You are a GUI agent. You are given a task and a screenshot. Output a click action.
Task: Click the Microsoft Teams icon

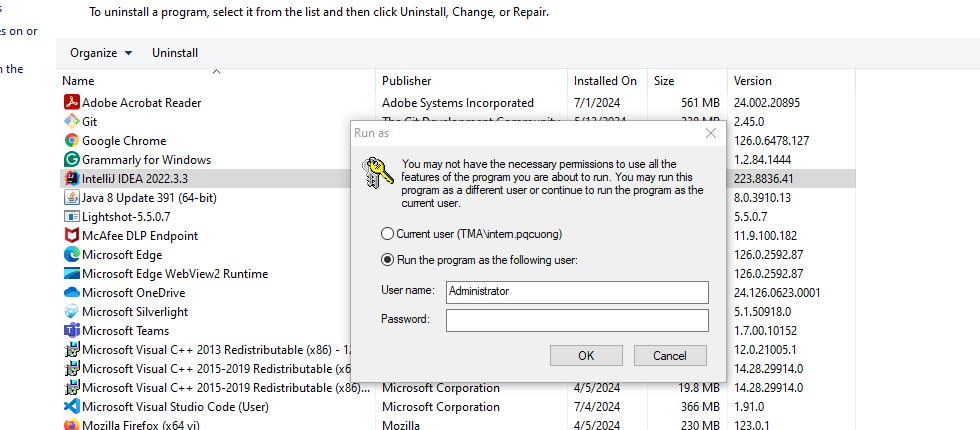(x=71, y=330)
